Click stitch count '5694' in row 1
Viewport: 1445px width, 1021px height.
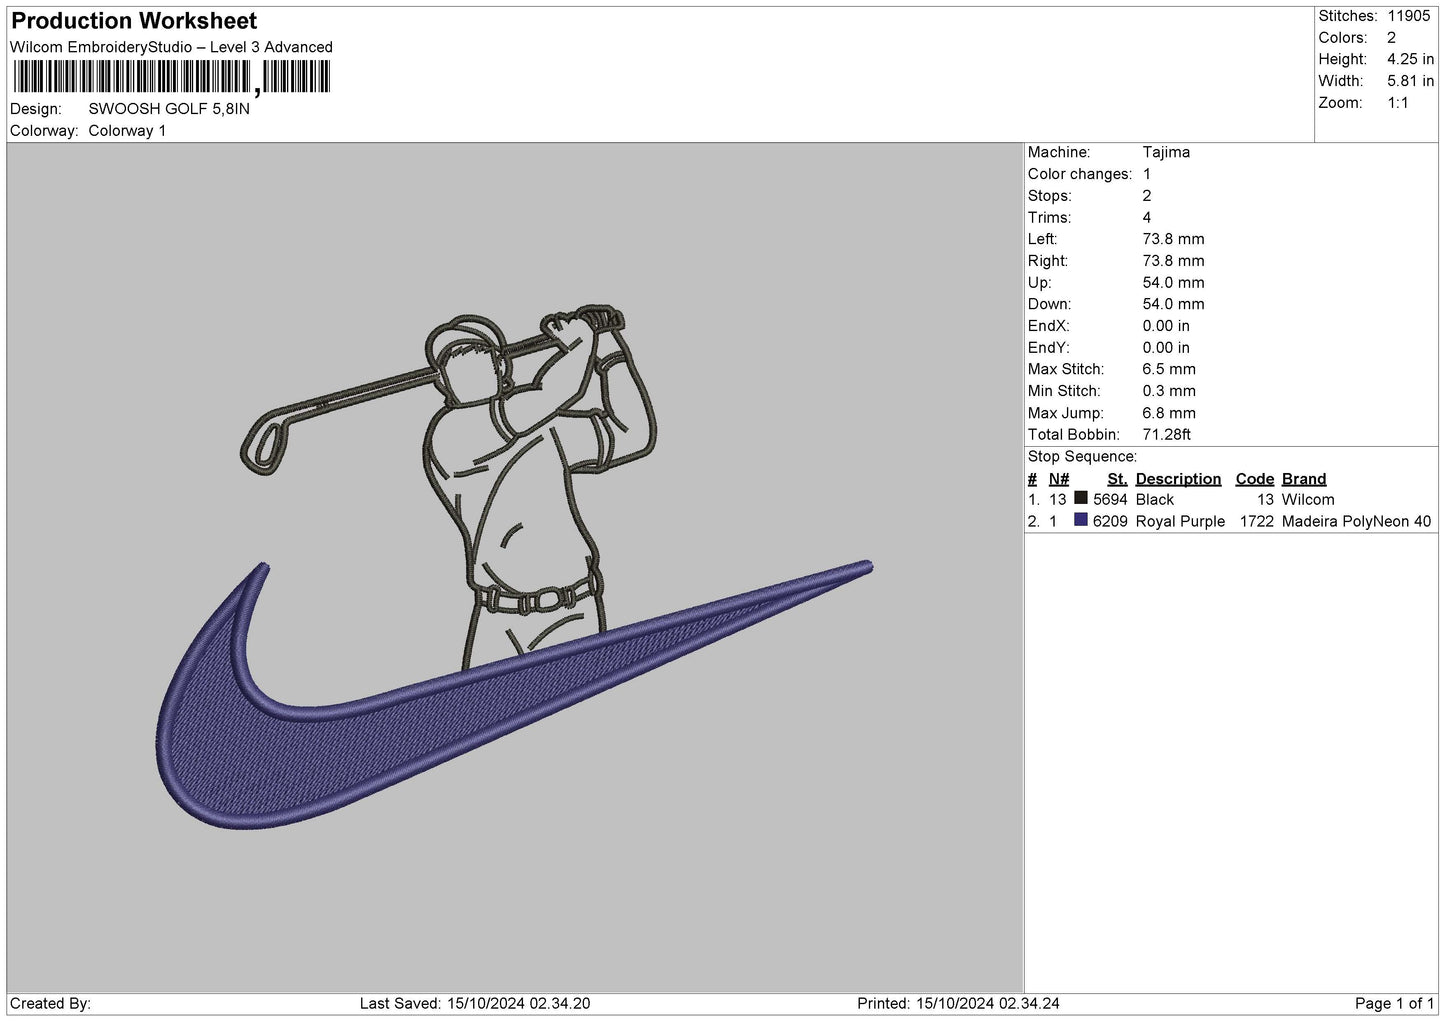[1110, 500]
